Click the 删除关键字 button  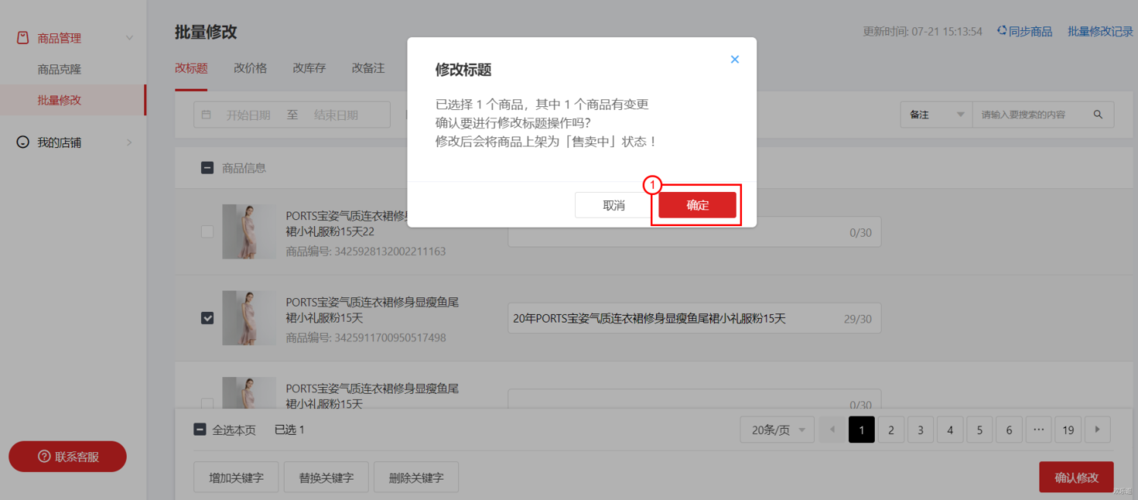pyautogui.click(x=416, y=478)
